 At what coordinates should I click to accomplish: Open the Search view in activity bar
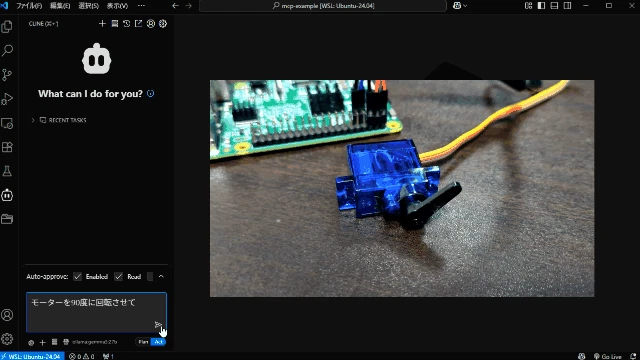[x=7, y=51]
